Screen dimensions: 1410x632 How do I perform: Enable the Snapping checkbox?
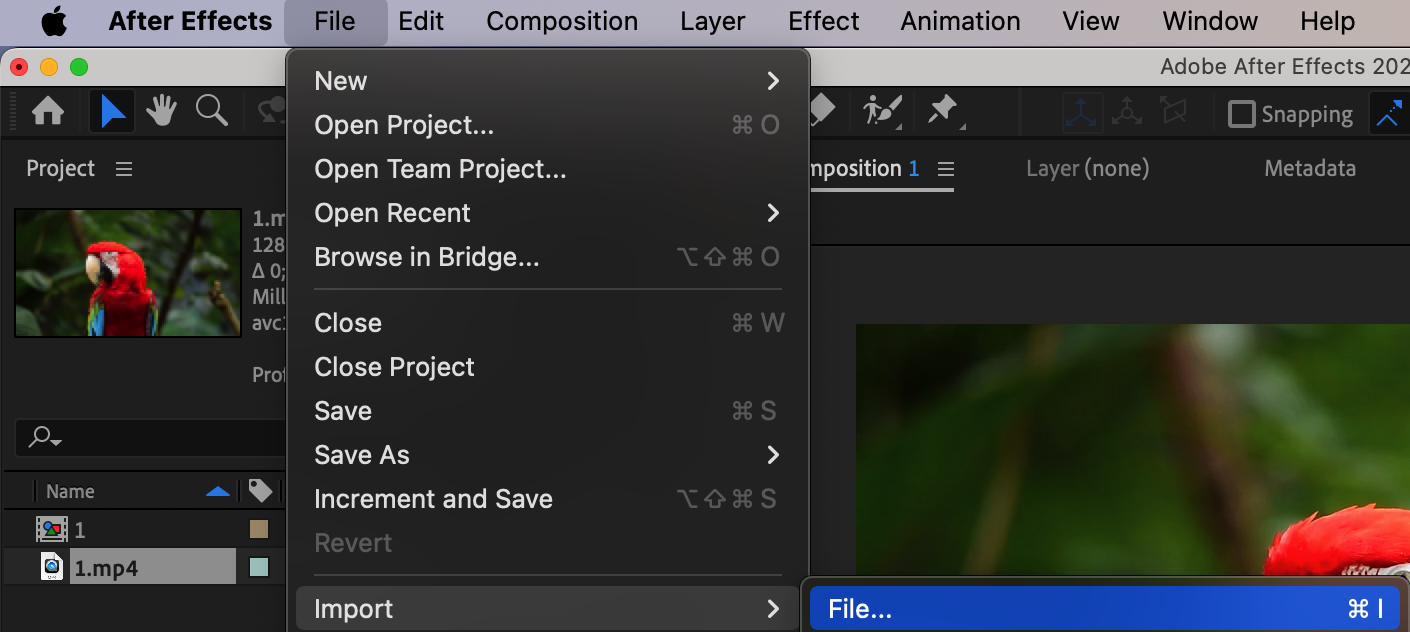(x=1241, y=114)
